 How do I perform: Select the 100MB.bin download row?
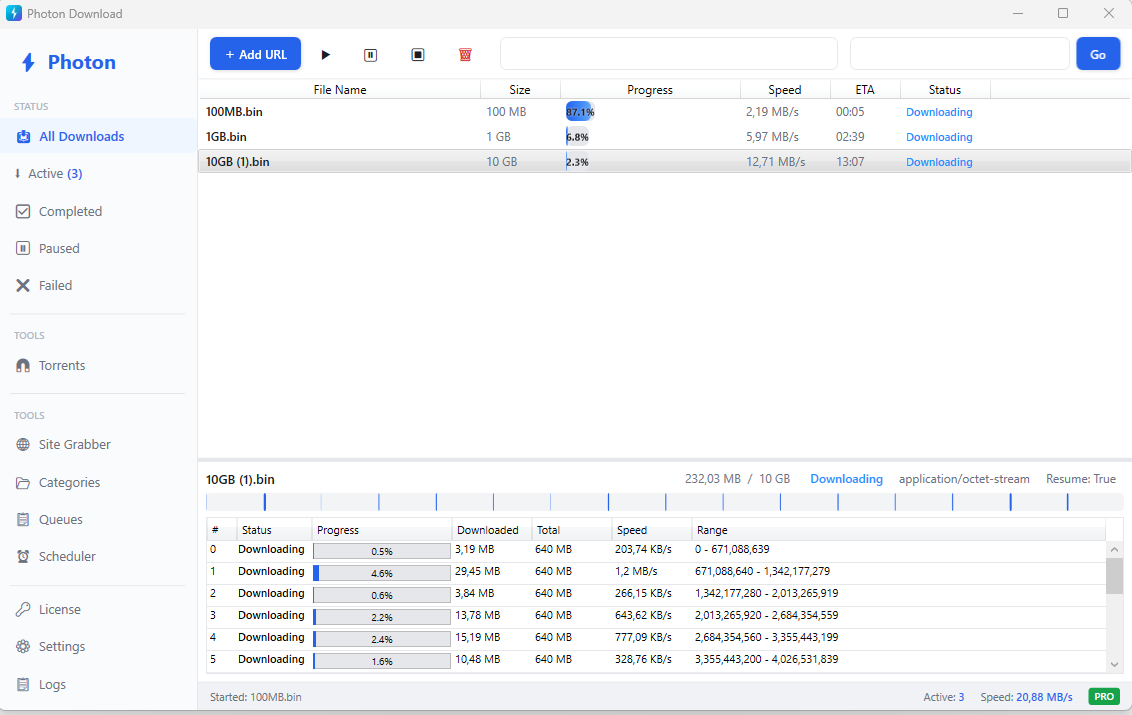click(x=665, y=112)
